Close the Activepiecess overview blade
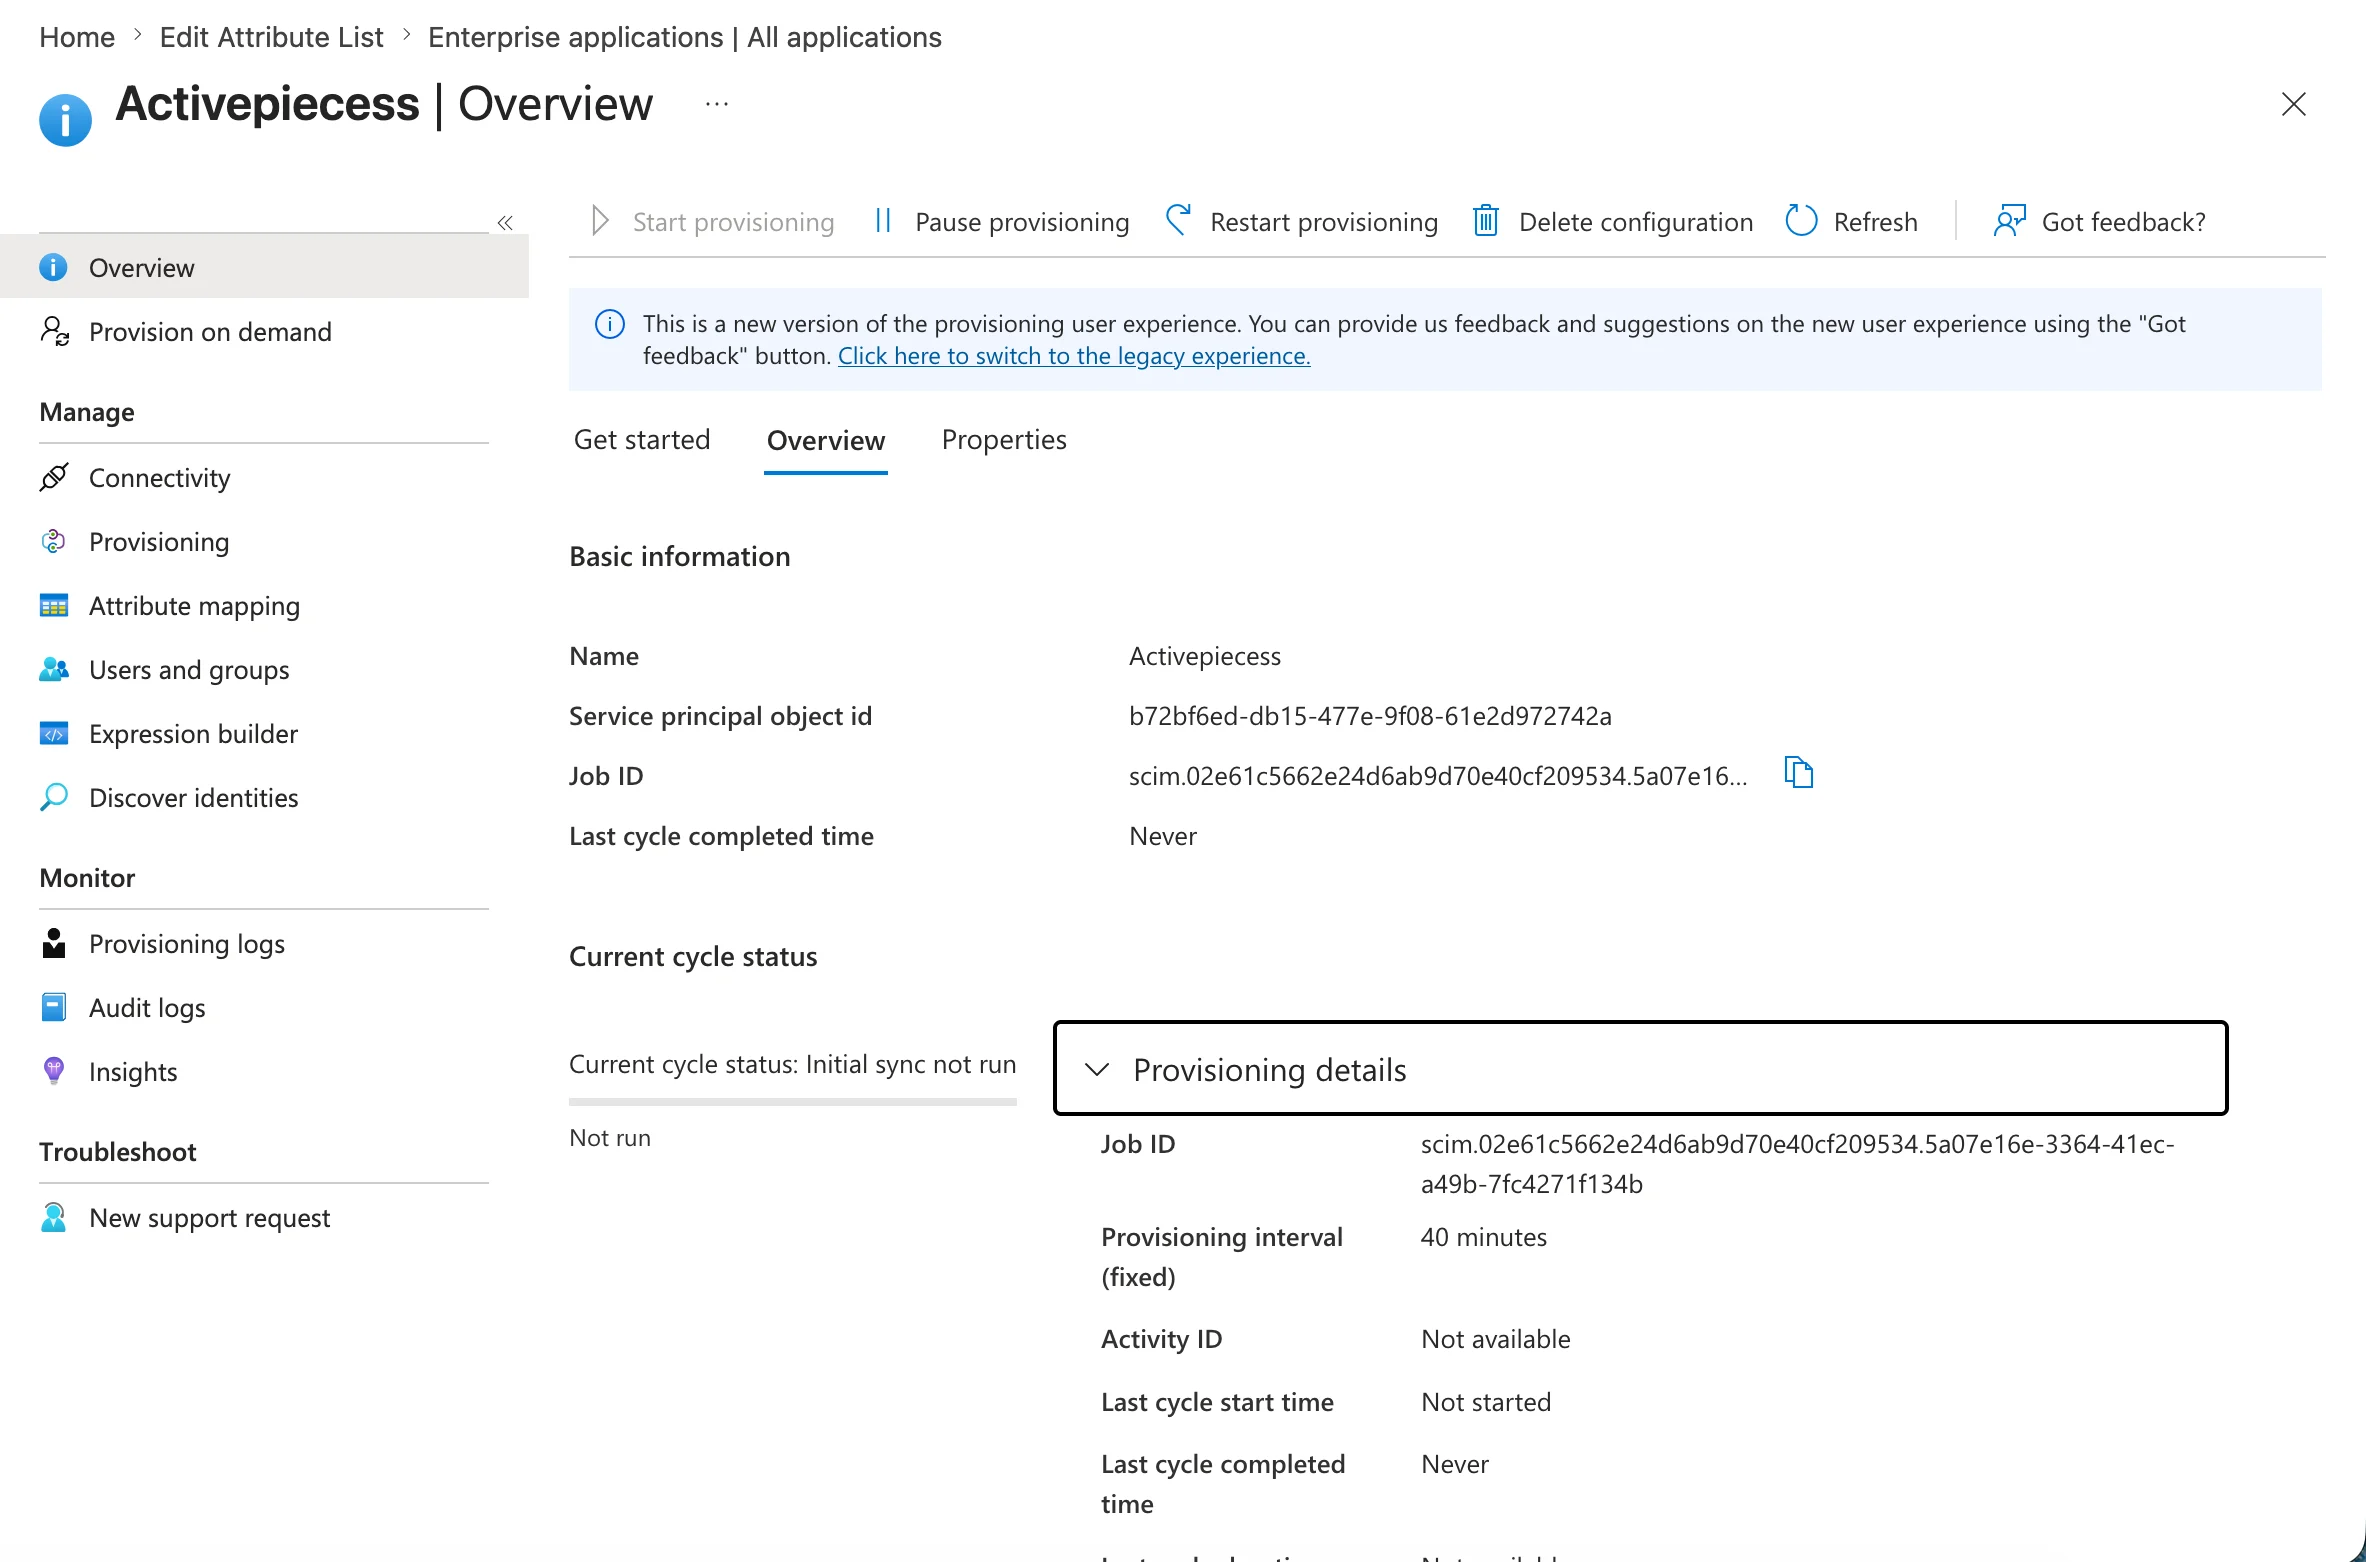The width and height of the screenshot is (2366, 1562). point(2293,104)
